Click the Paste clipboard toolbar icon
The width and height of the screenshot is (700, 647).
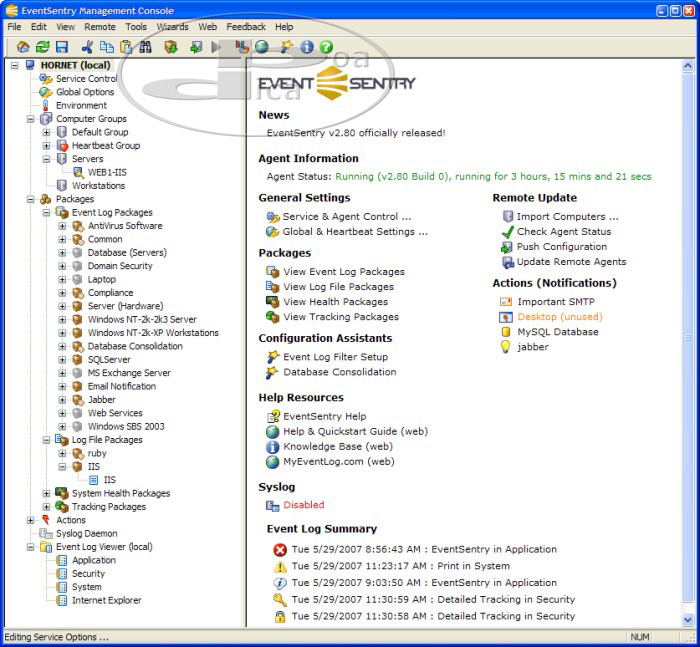pyautogui.click(x=127, y=47)
